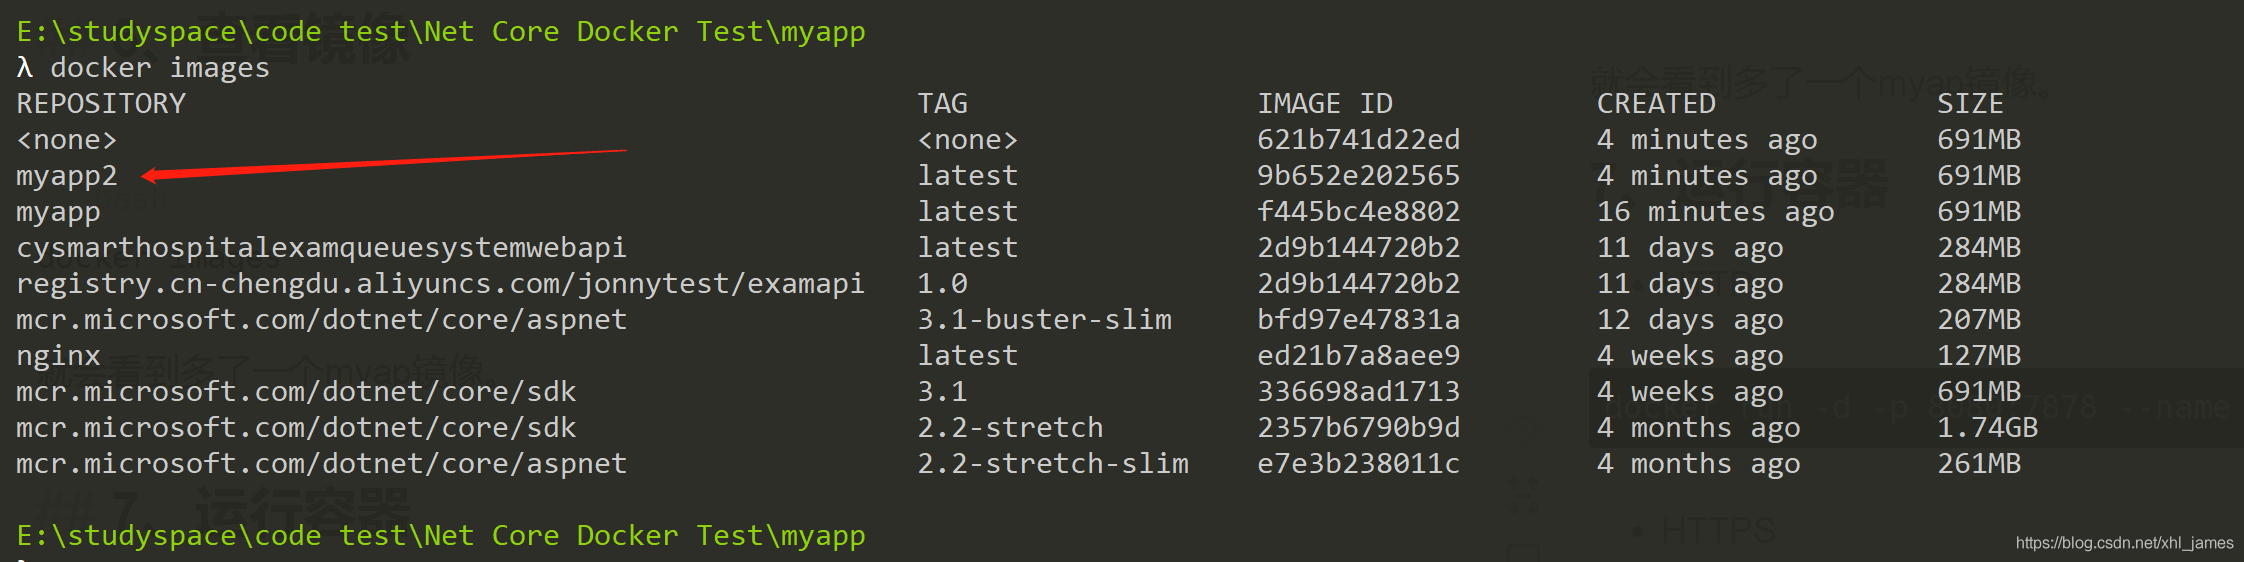The image size is (2244, 562).
Task: Click the 1.74GB size value
Action: (x=1987, y=428)
